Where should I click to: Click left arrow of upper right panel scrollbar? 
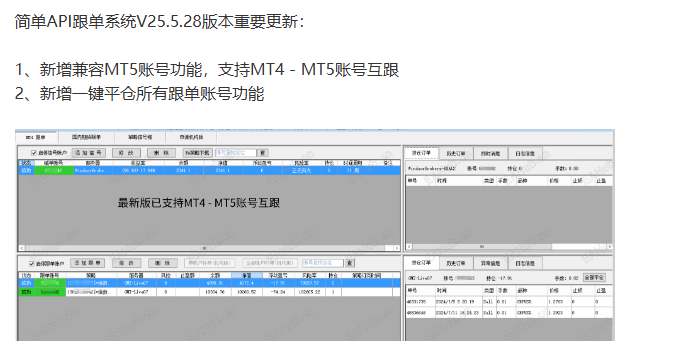click(x=409, y=247)
